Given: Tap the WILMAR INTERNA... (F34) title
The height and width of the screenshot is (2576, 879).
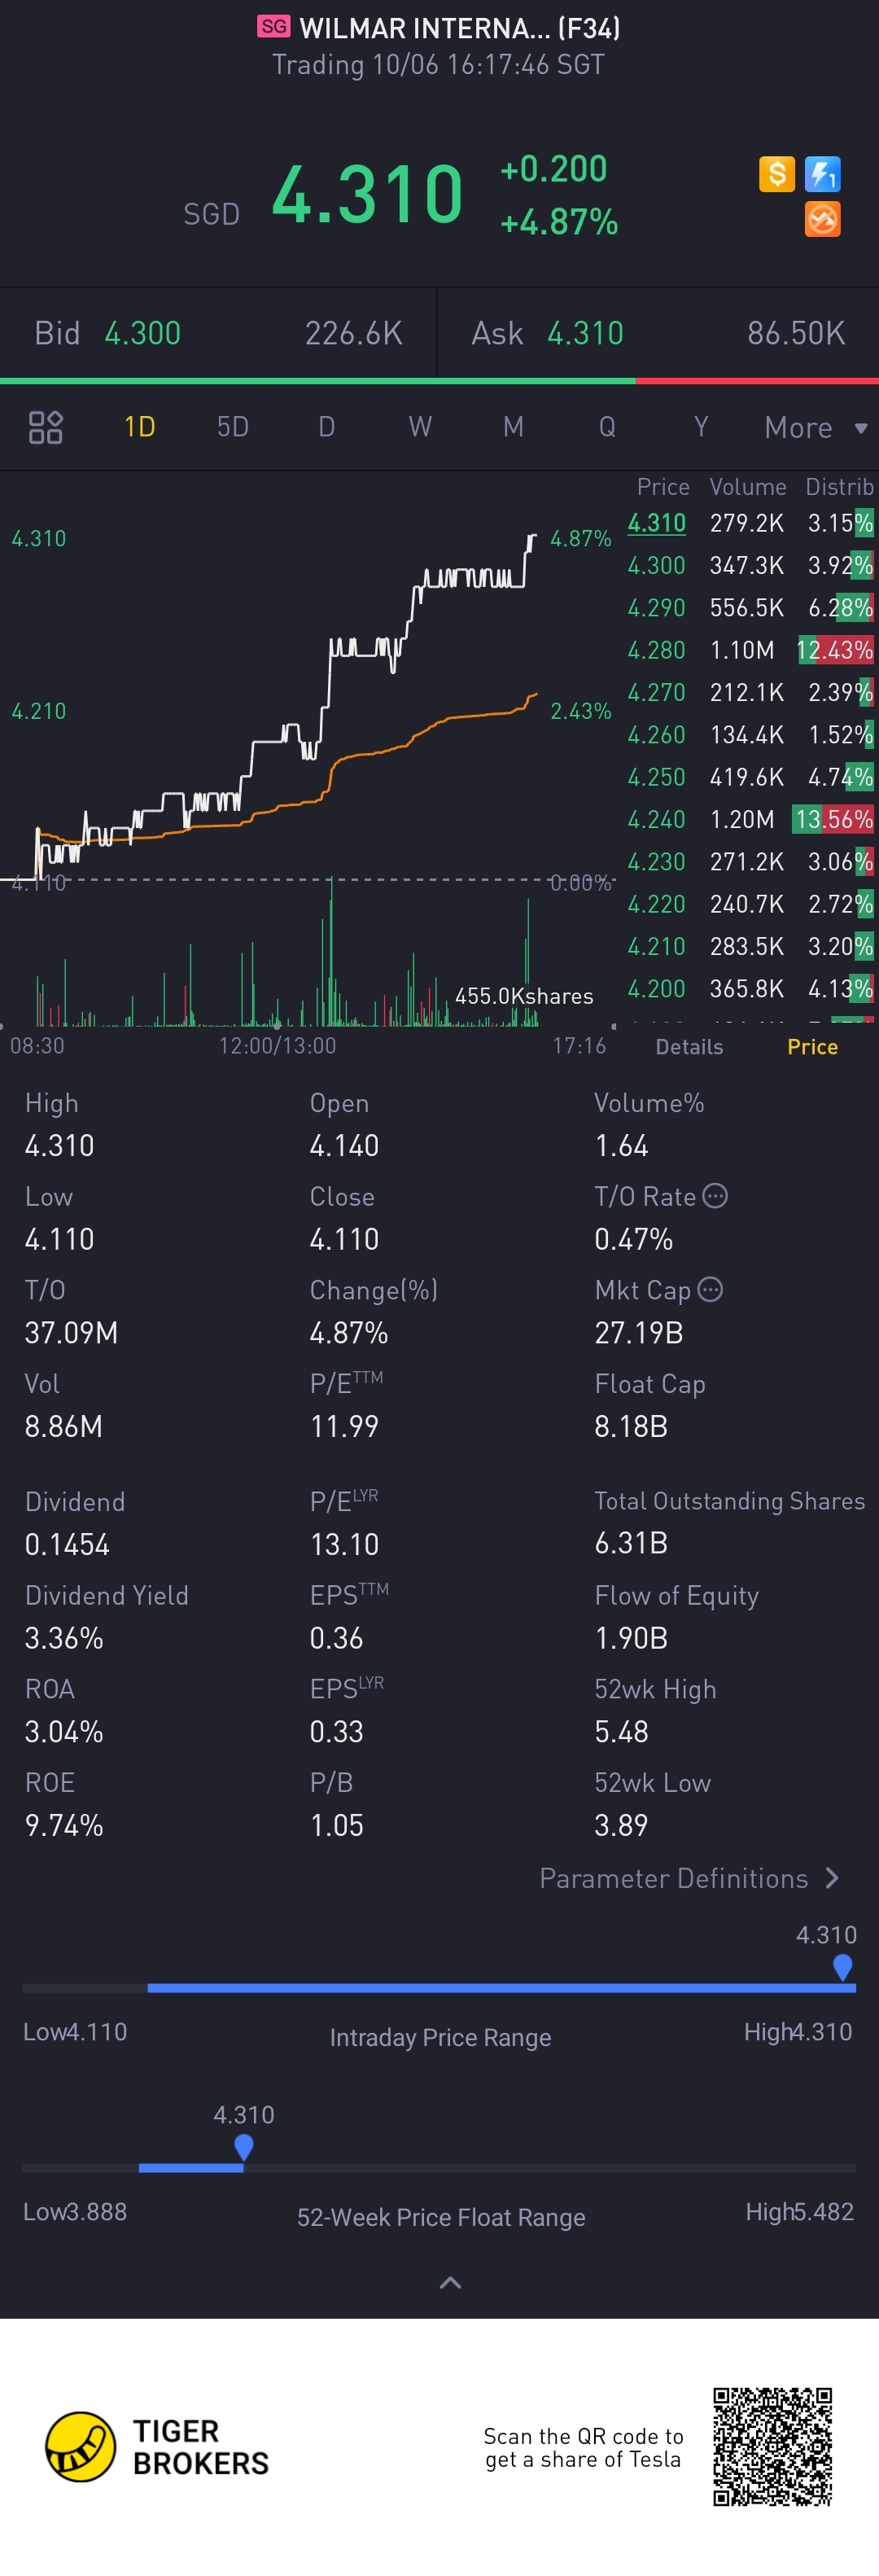Looking at the screenshot, I should click(460, 27).
